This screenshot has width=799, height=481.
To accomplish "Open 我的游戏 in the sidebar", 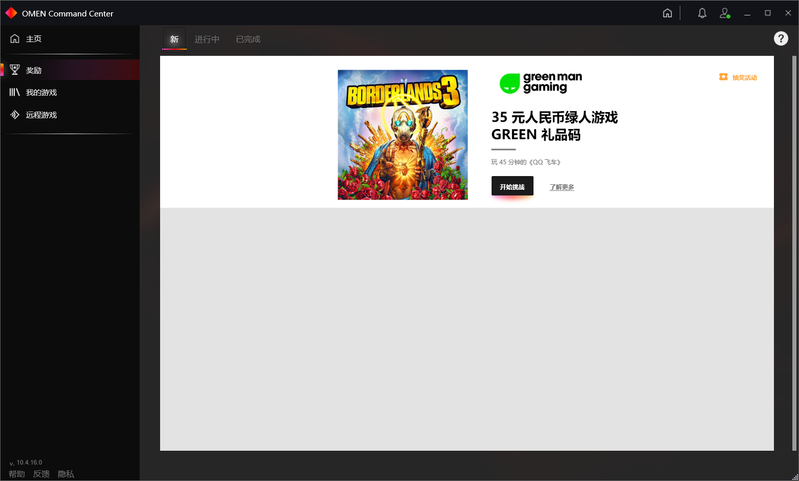I will 70,92.
